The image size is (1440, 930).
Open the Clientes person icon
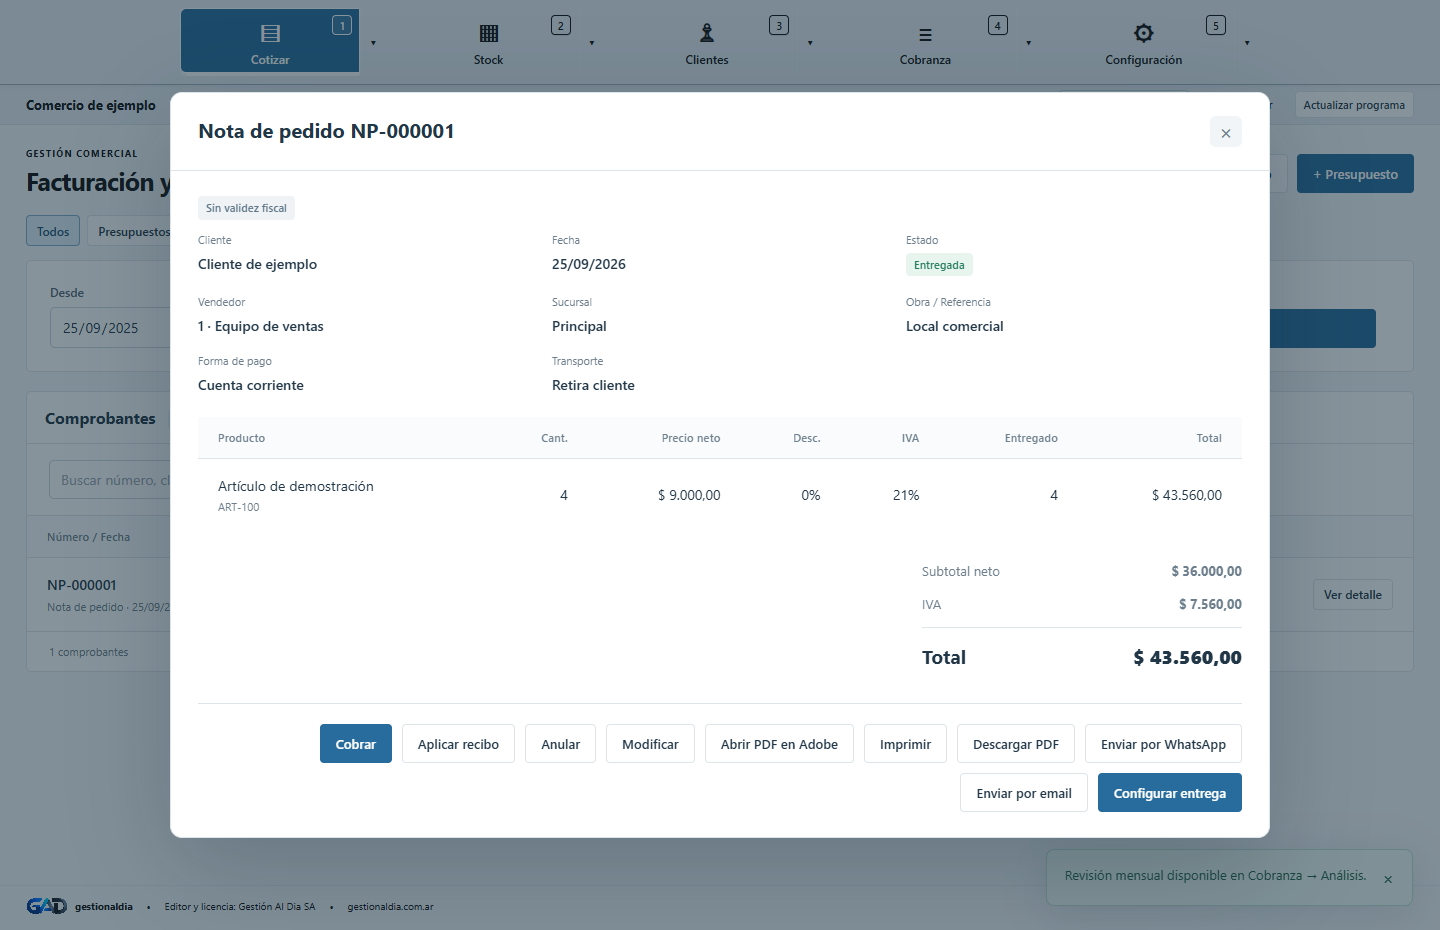pos(707,34)
